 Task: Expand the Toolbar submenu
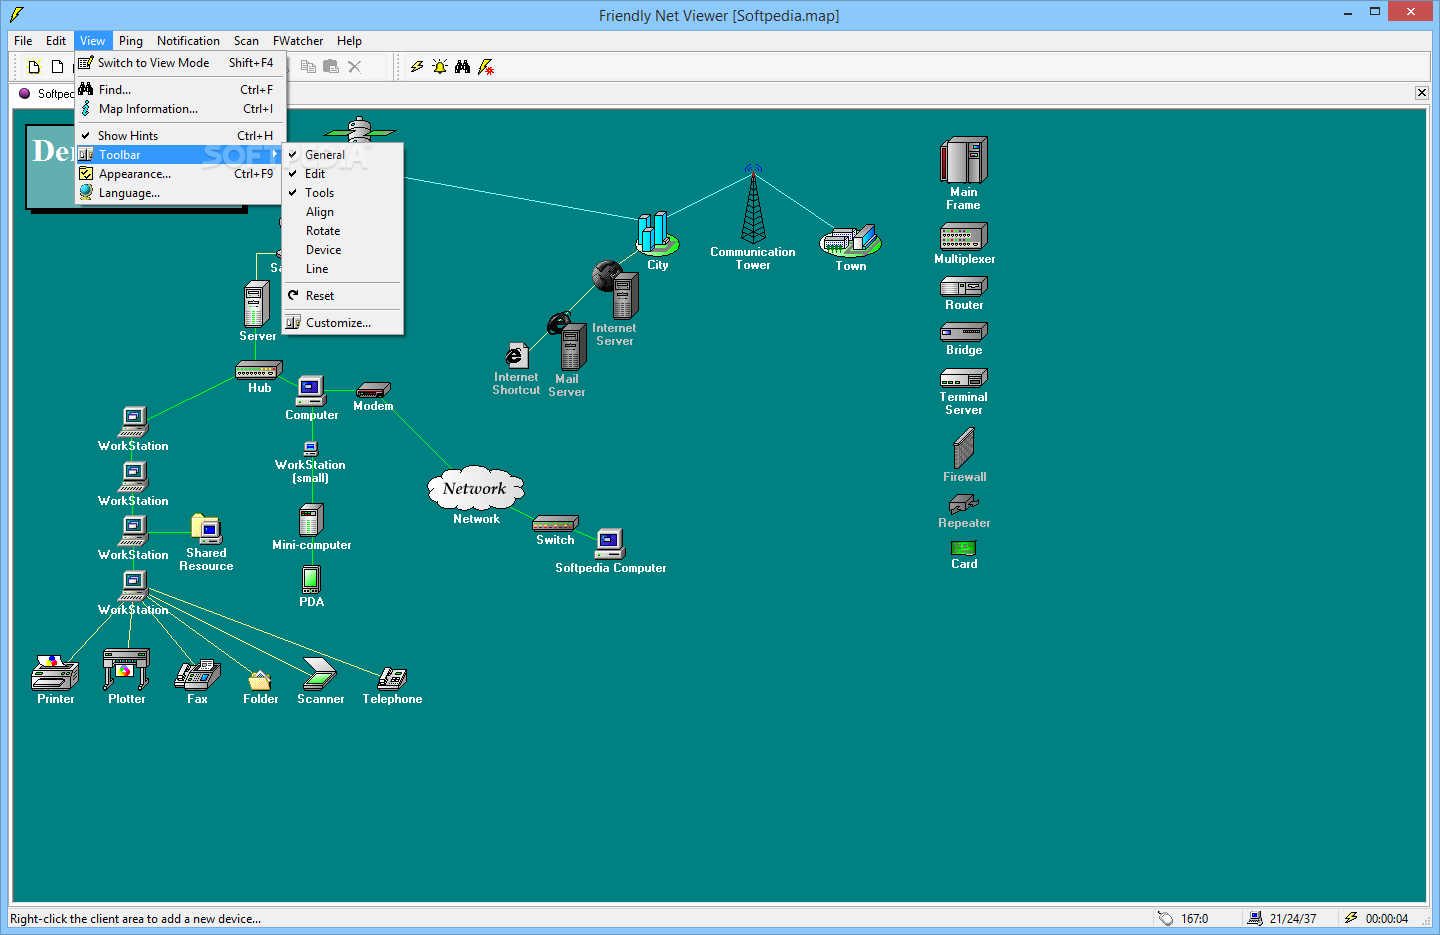click(180, 155)
